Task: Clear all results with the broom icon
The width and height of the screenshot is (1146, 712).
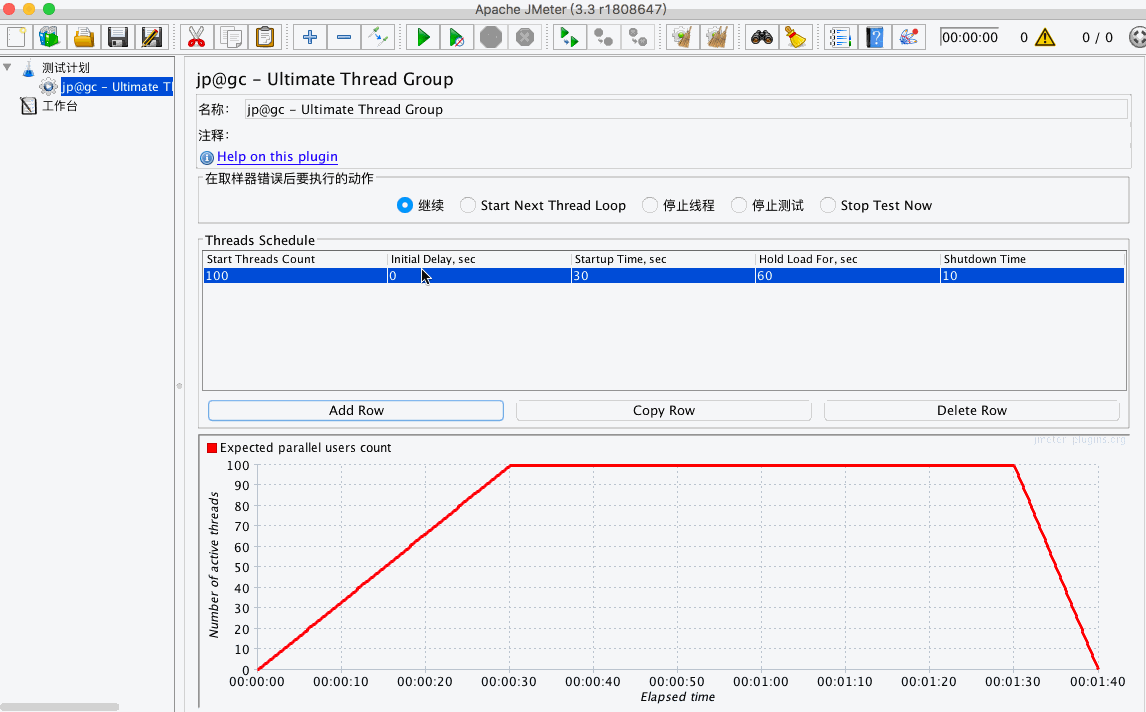Action: [x=795, y=36]
